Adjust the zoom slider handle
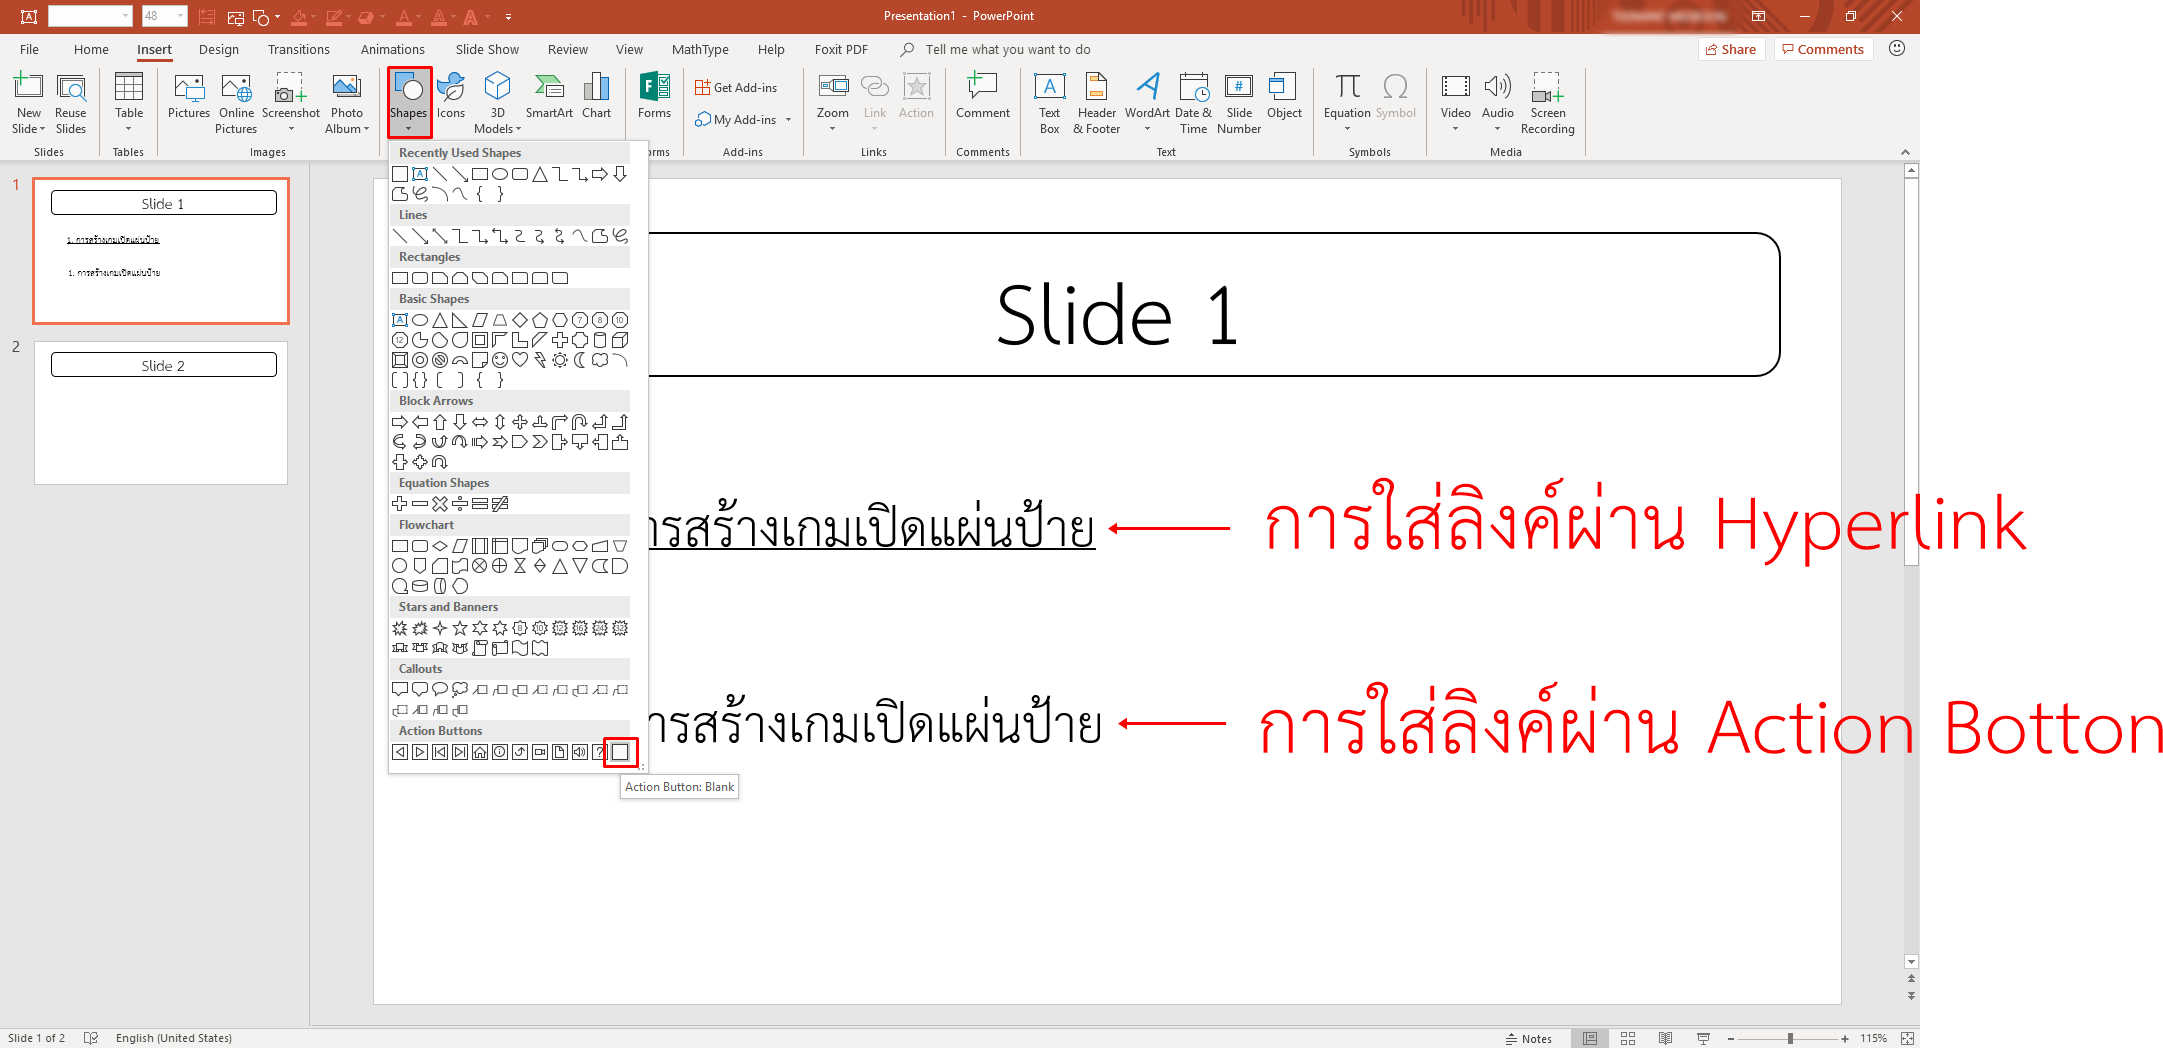2163x1048 pixels. click(x=1790, y=1039)
